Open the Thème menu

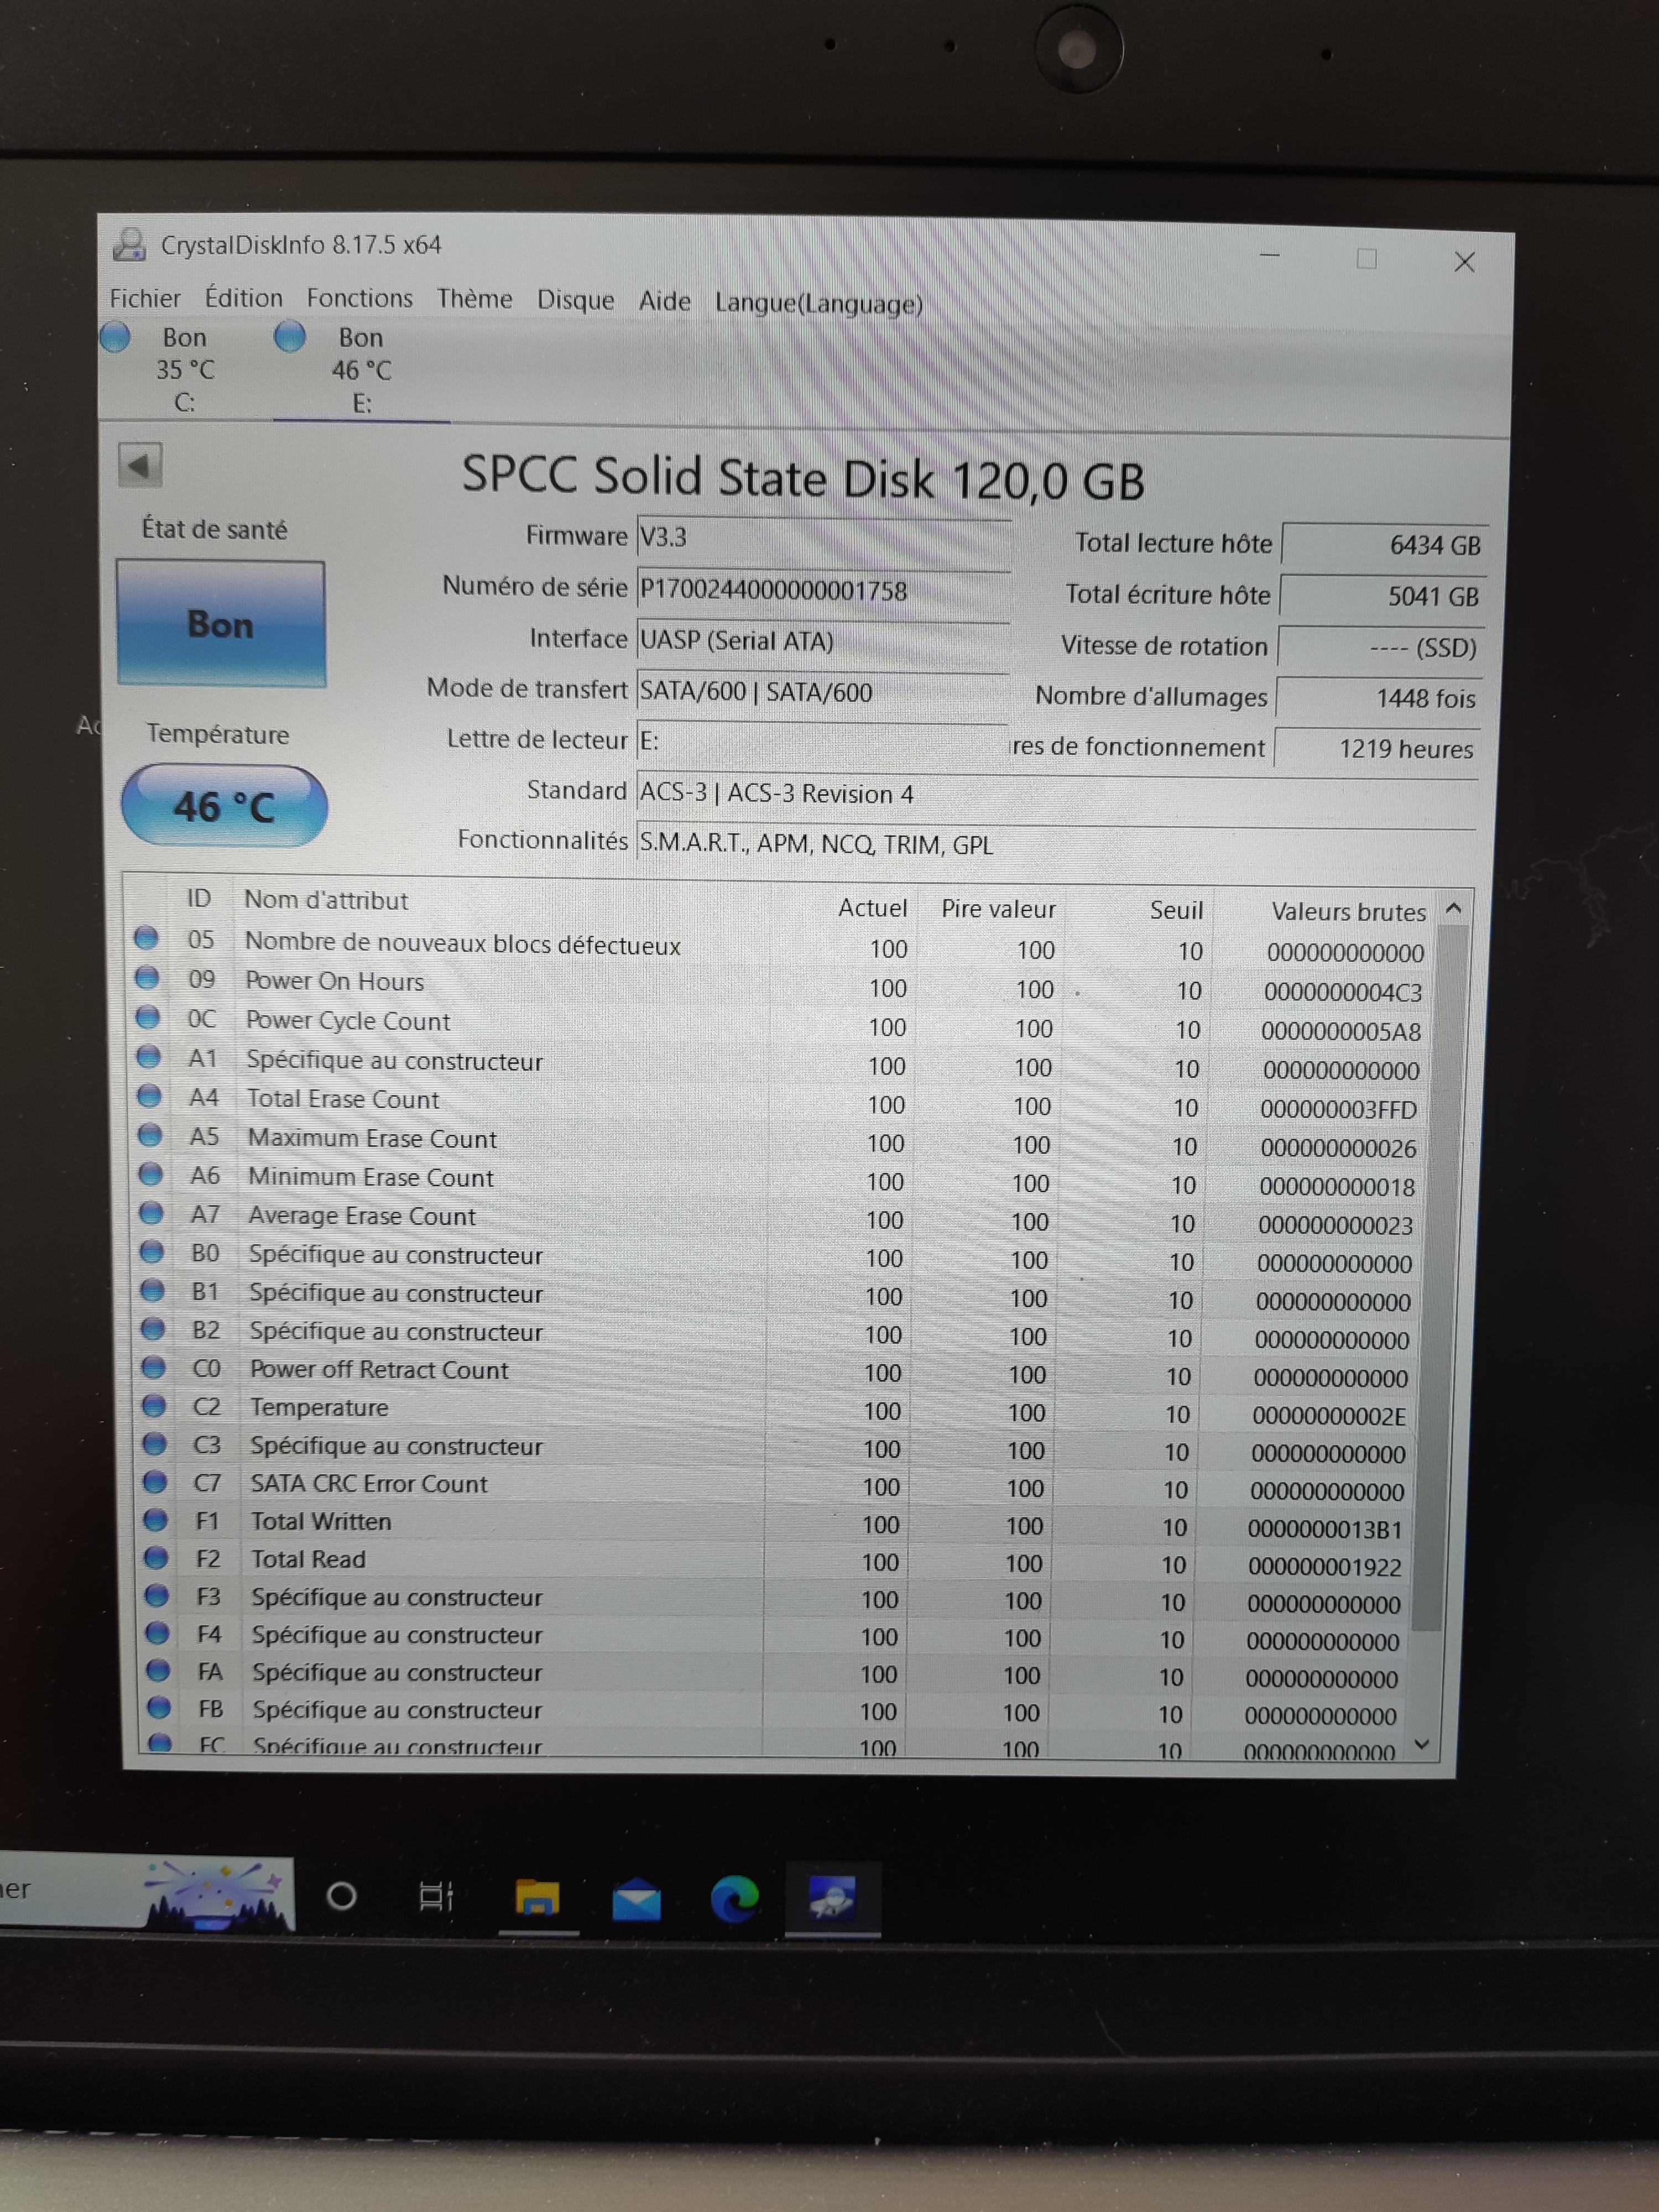click(x=474, y=299)
